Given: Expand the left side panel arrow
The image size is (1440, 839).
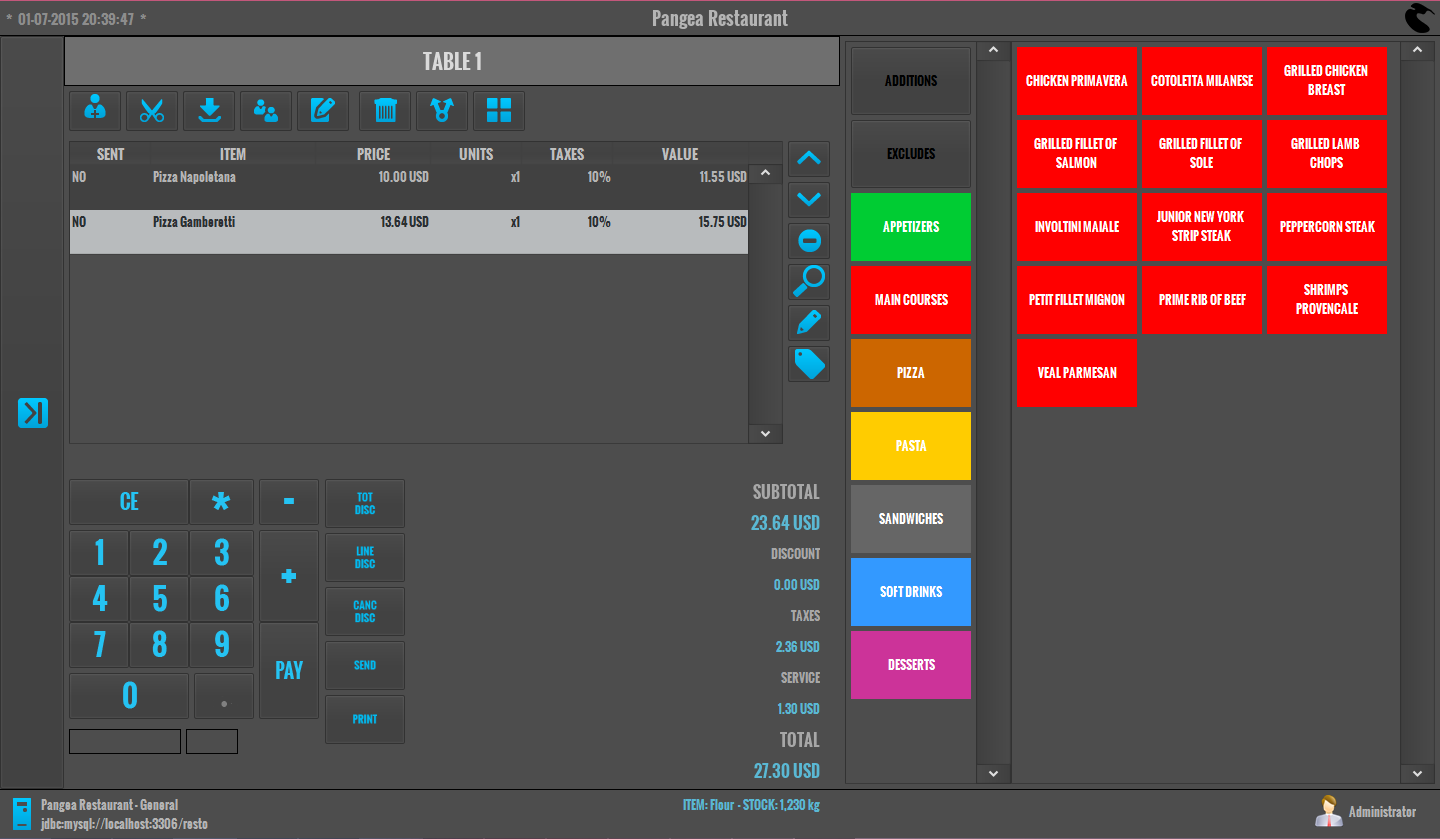Looking at the screenshot, I should (x=33, y=413).
